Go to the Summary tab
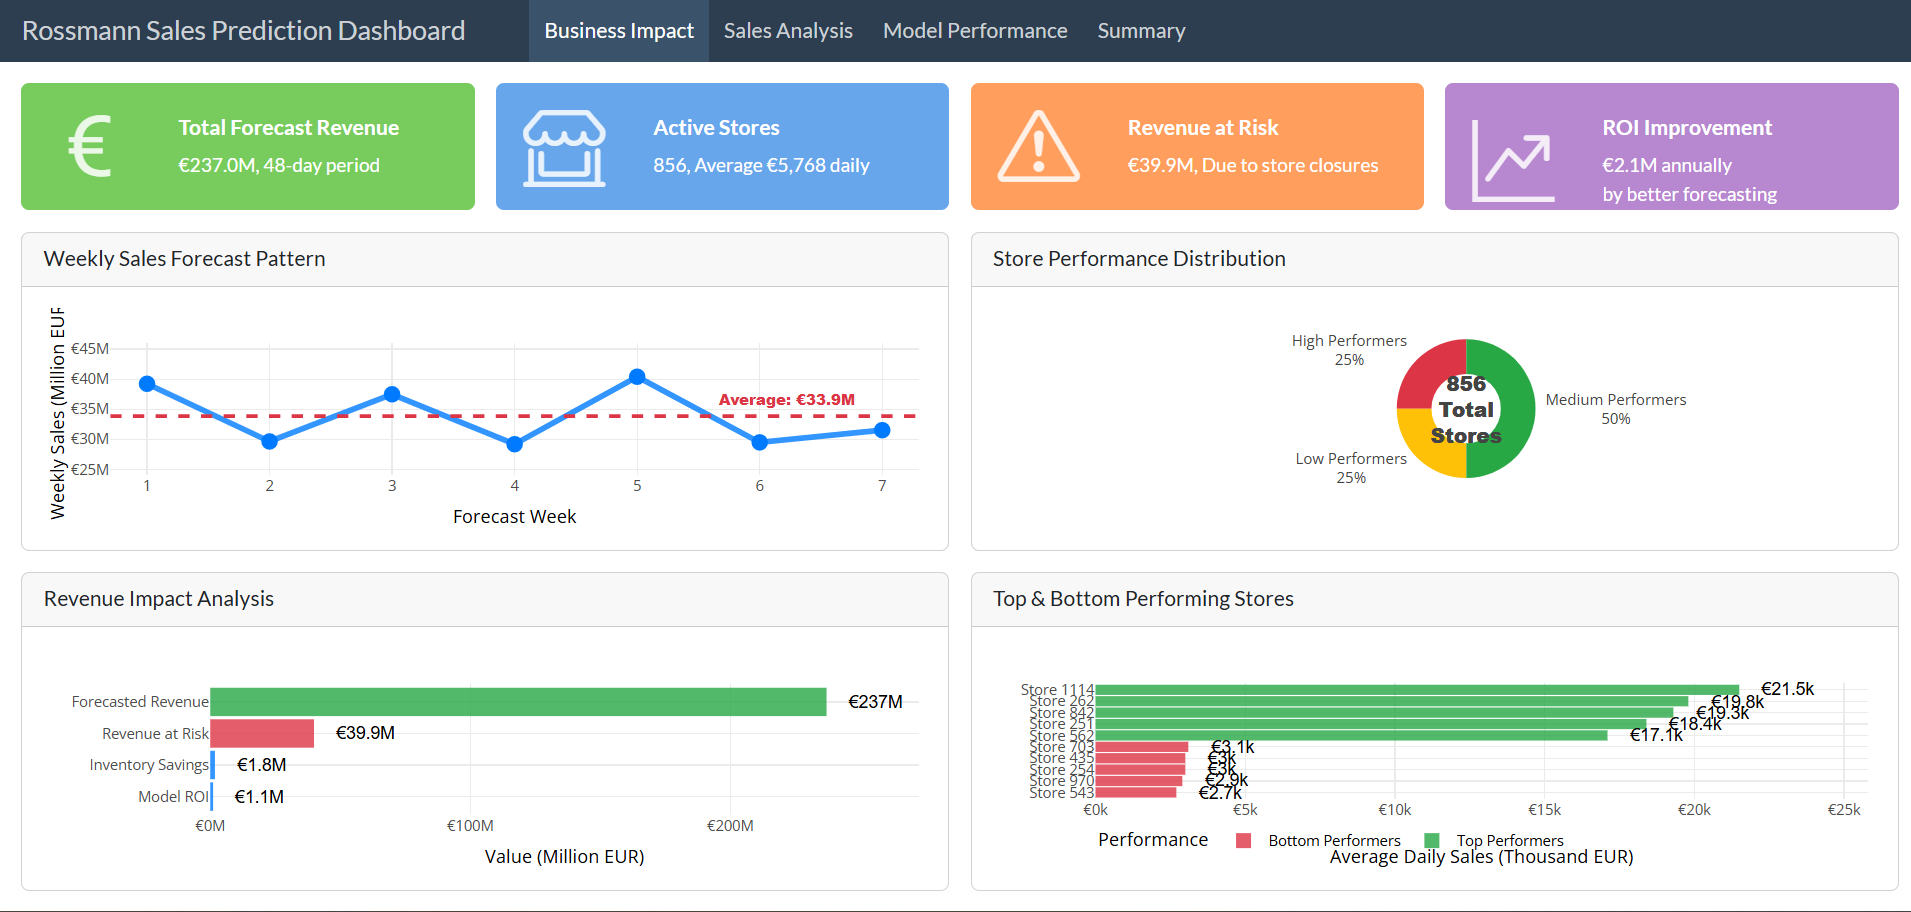1911x912 pixels. [x=1141, y=31]
